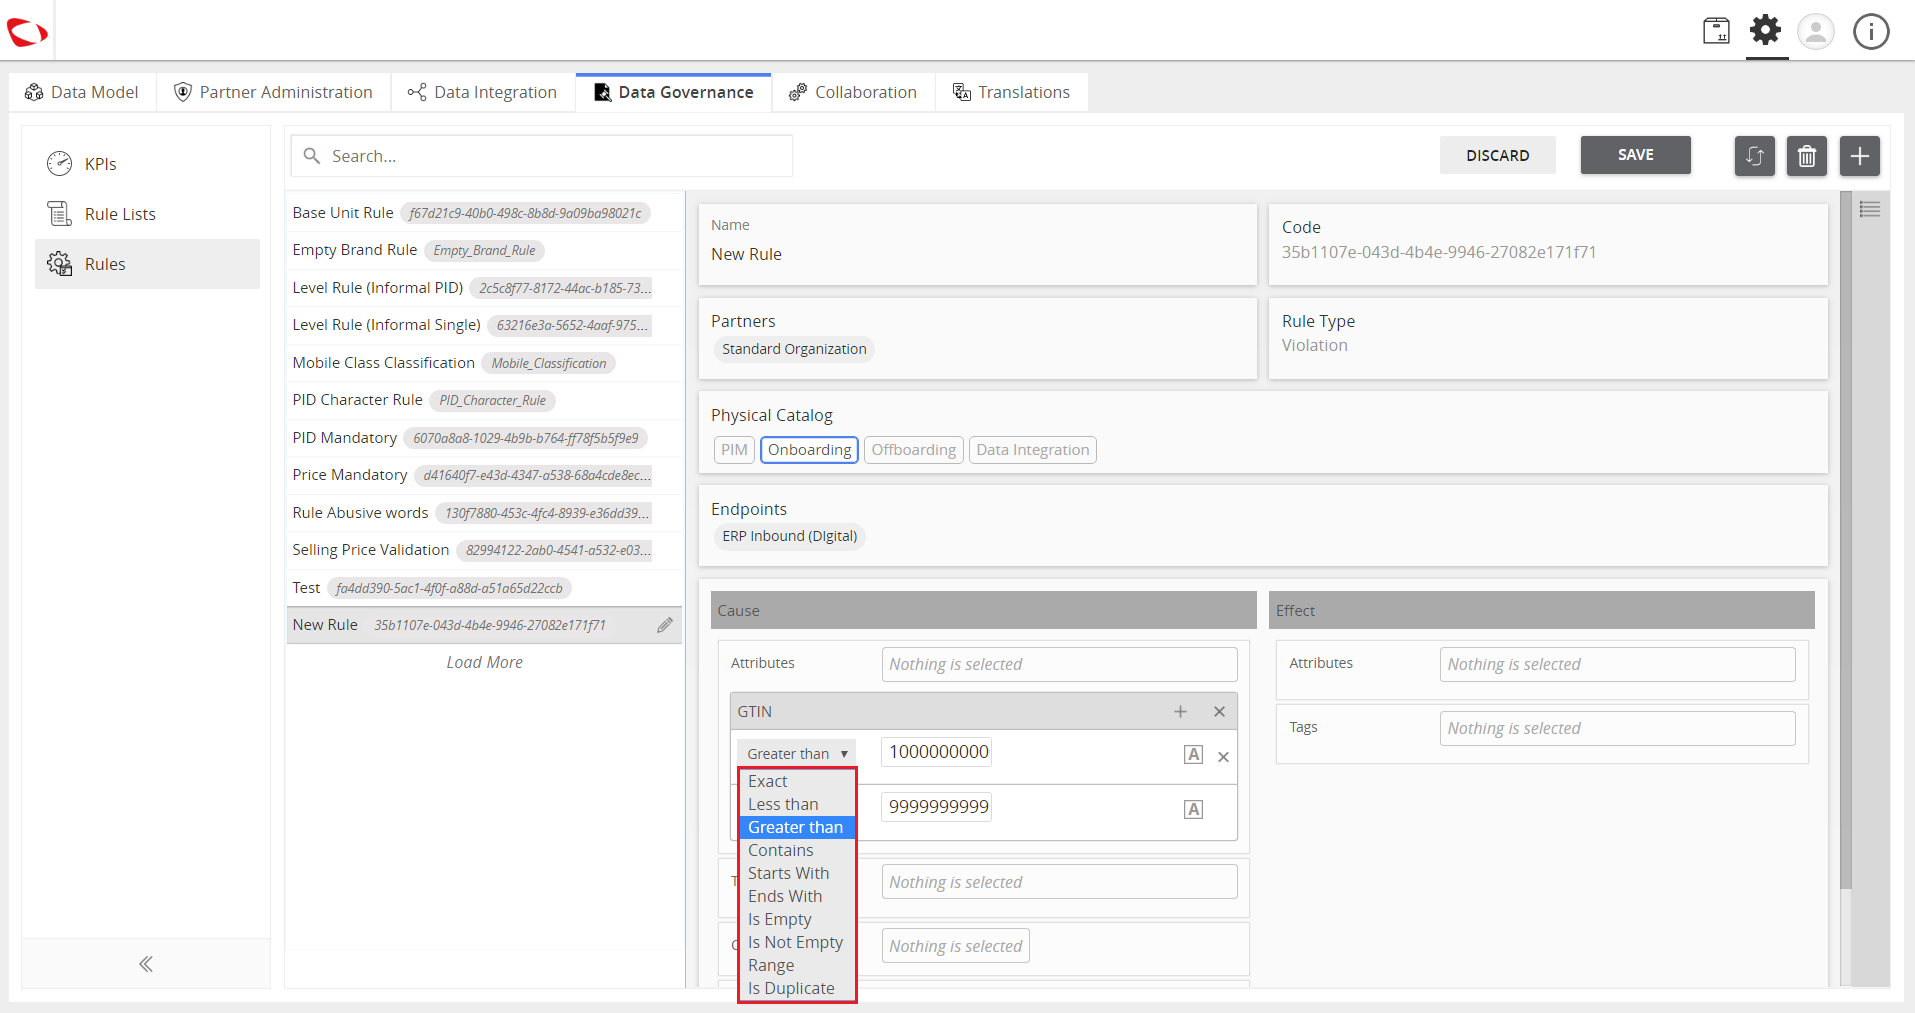This screenshot has height=1013, width=1915.
Task: Toggle the Offboarding physical catalog
Action: tap(913, 450)
